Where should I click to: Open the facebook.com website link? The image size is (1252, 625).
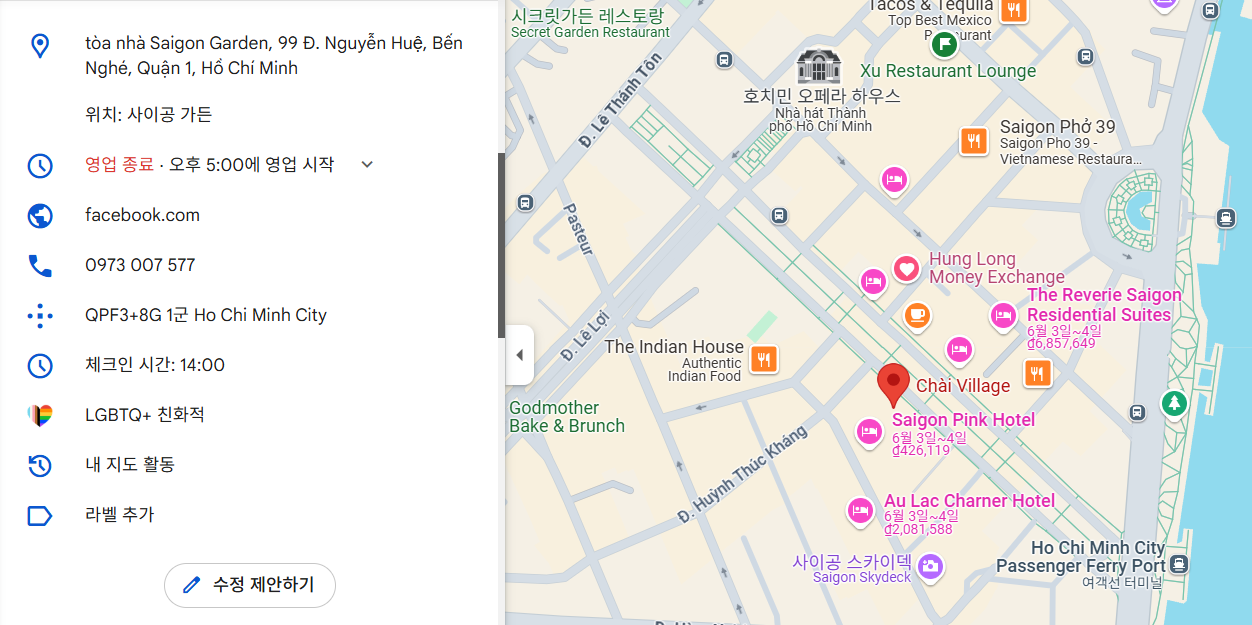pos(143,215)
